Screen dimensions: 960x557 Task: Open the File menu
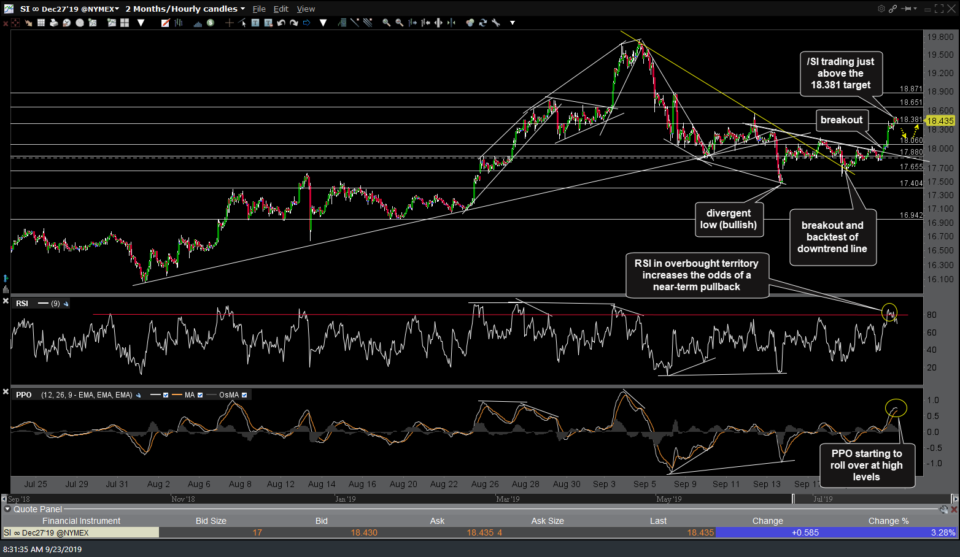pyautogui.click(x=259, y=9)
